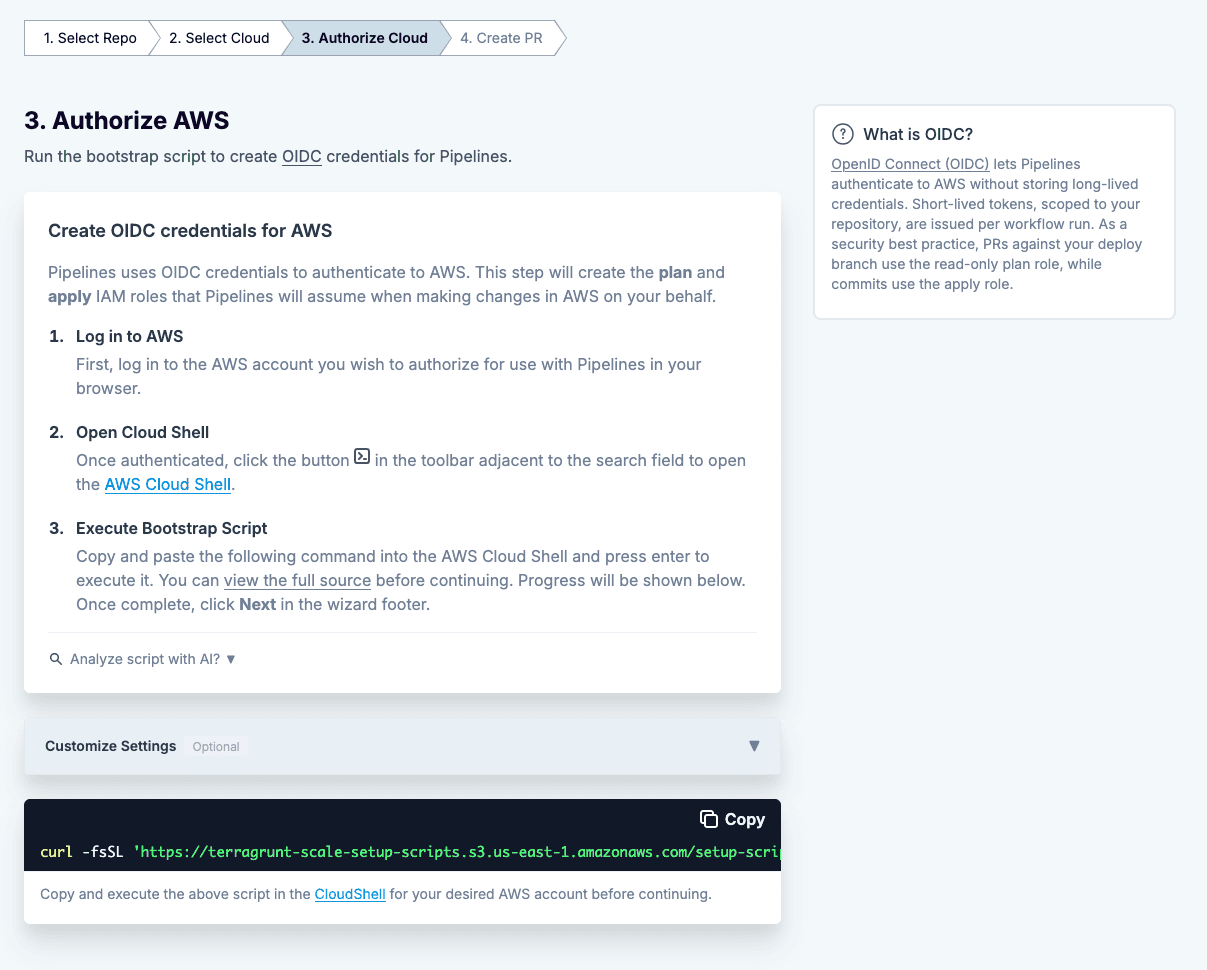Image resolution: width=1207 pixels, height=970 pixels.
Task: Click the 3. Authorize AWS heading
Action: tap(127, 121)
